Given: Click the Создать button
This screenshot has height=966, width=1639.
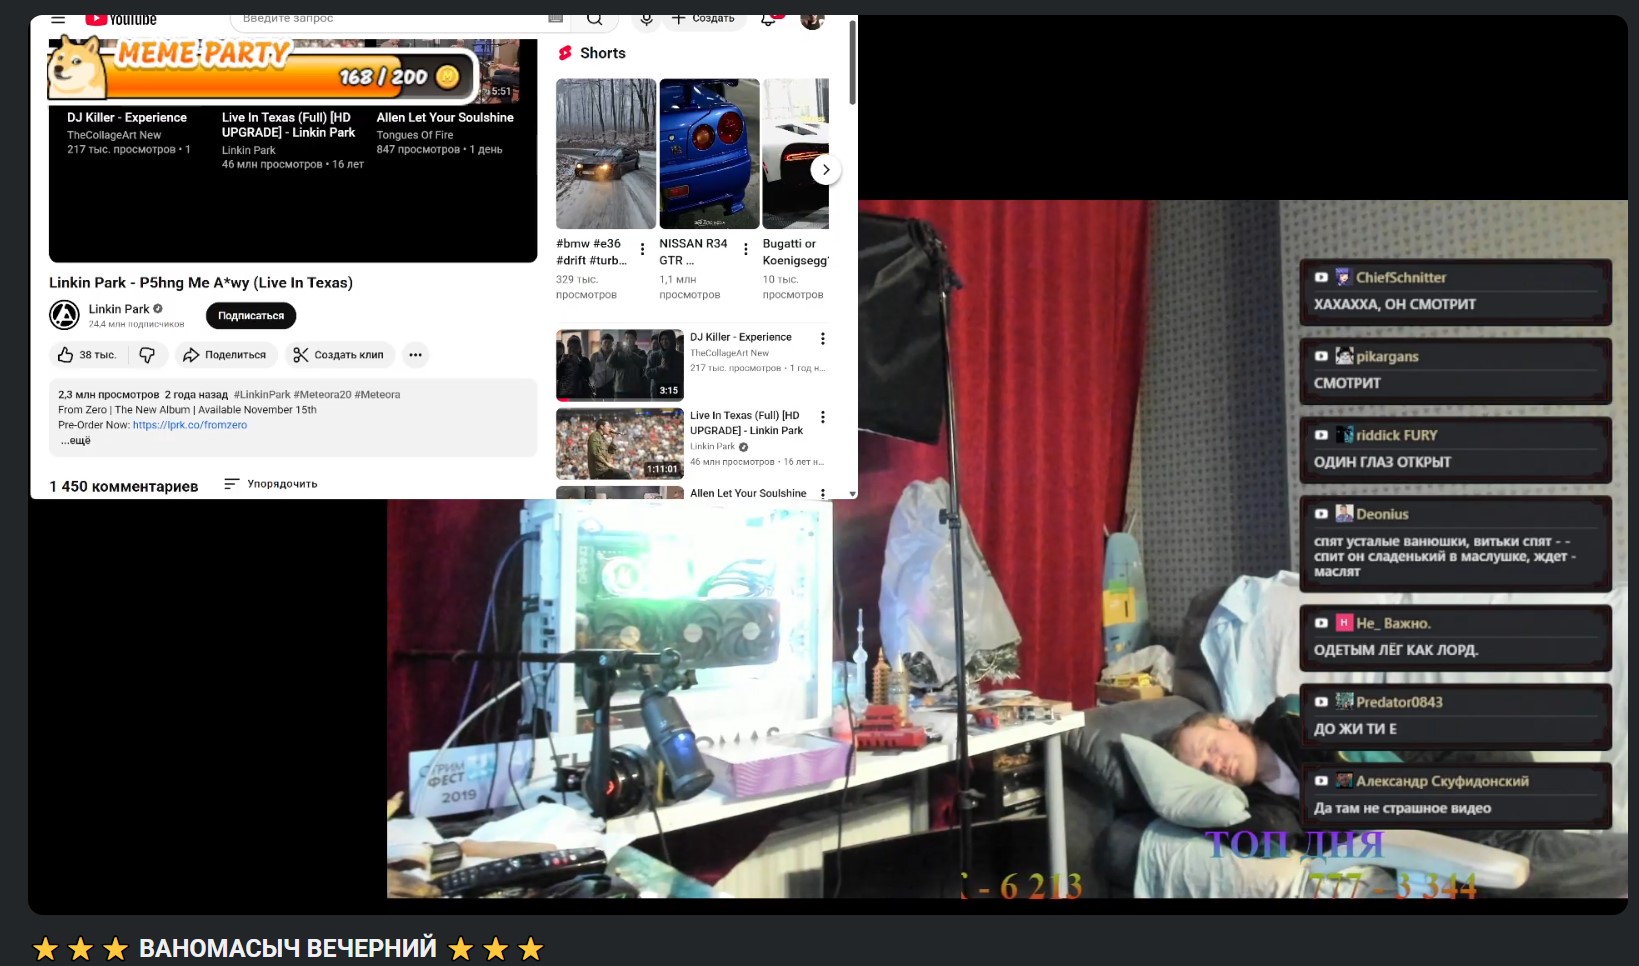Looking at the screenshot, I should click(x=704, y=19).
